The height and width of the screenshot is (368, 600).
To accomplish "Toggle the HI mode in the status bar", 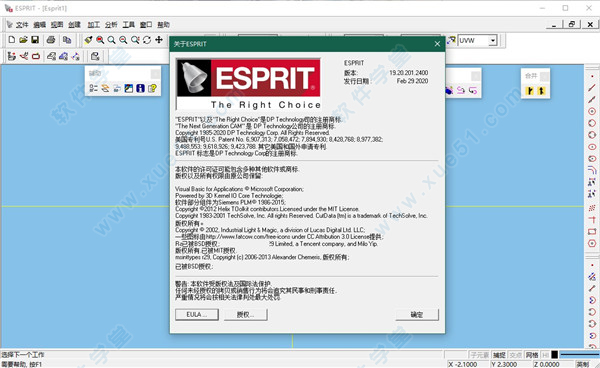I will pyautogui.click(x=545, y=355).
